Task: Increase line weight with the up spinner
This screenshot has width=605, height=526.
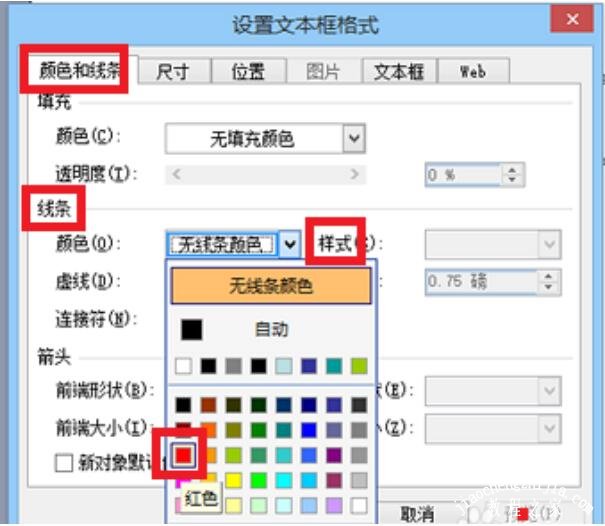Action: (548, 276)
